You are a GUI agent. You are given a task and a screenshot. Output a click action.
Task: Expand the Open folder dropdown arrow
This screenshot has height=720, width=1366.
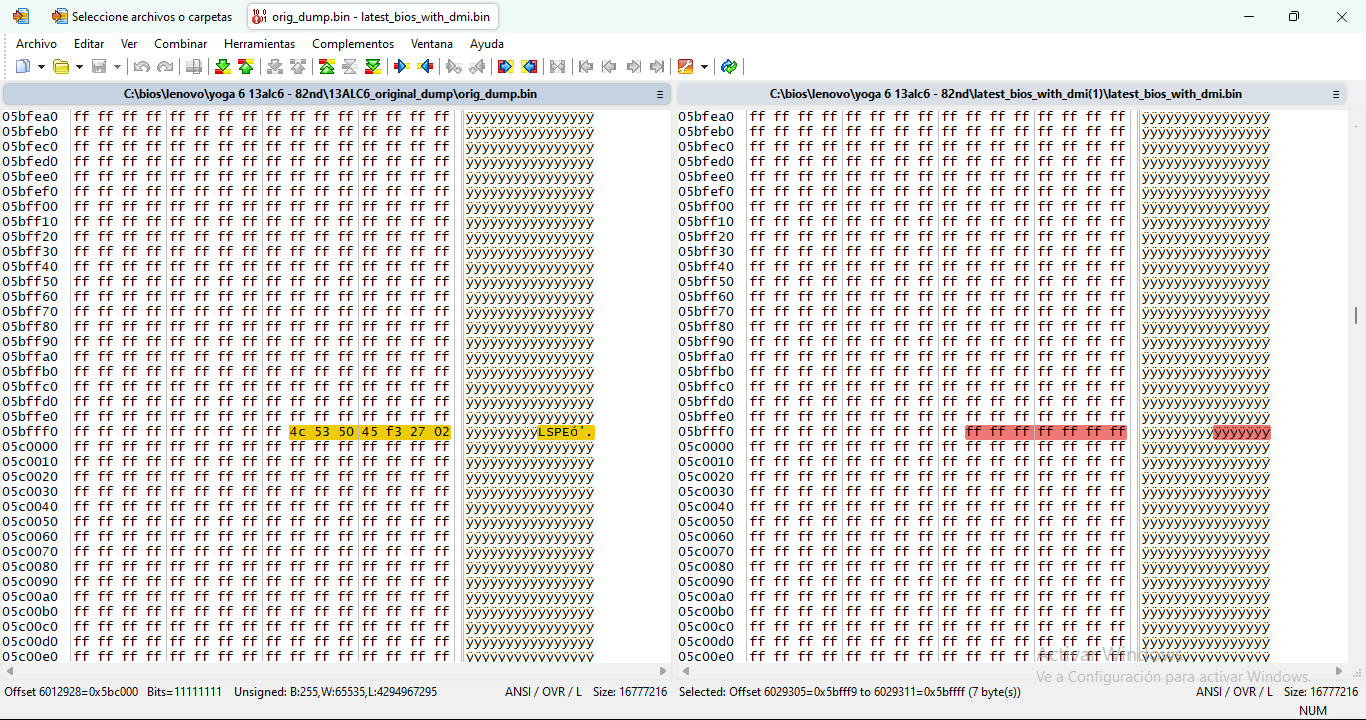(79, 67)
